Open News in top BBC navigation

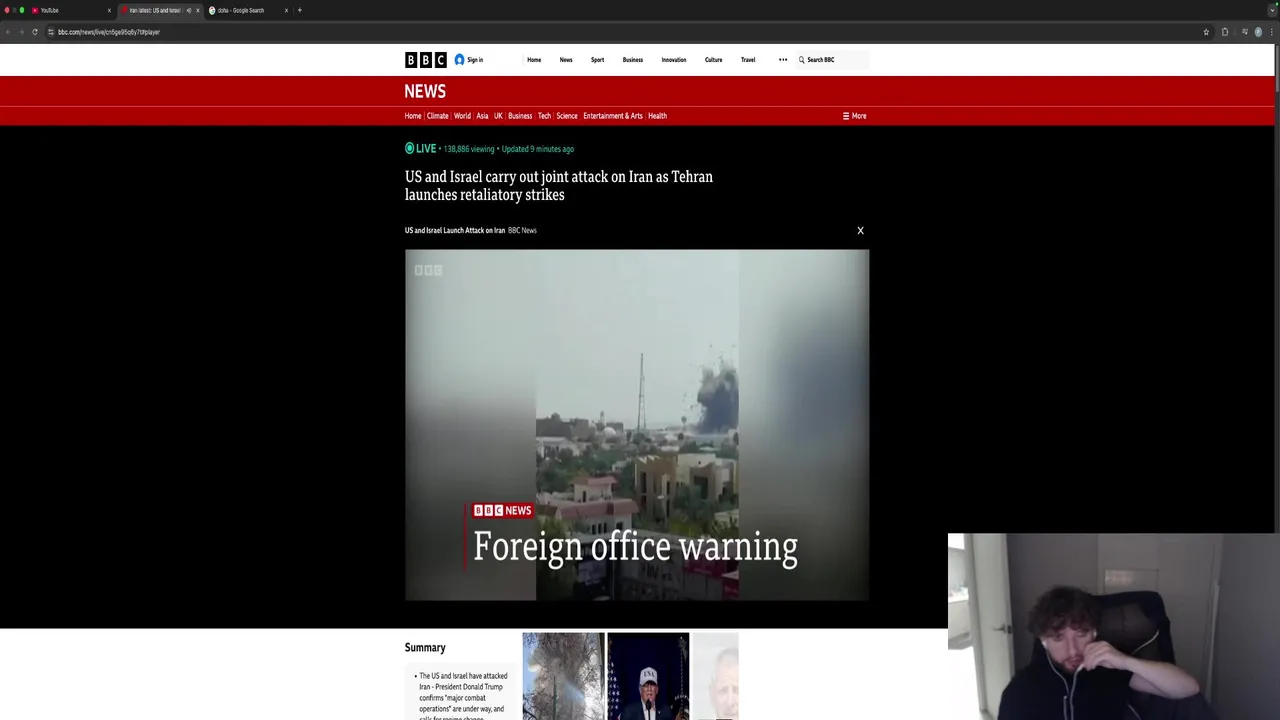click(566, 60)
